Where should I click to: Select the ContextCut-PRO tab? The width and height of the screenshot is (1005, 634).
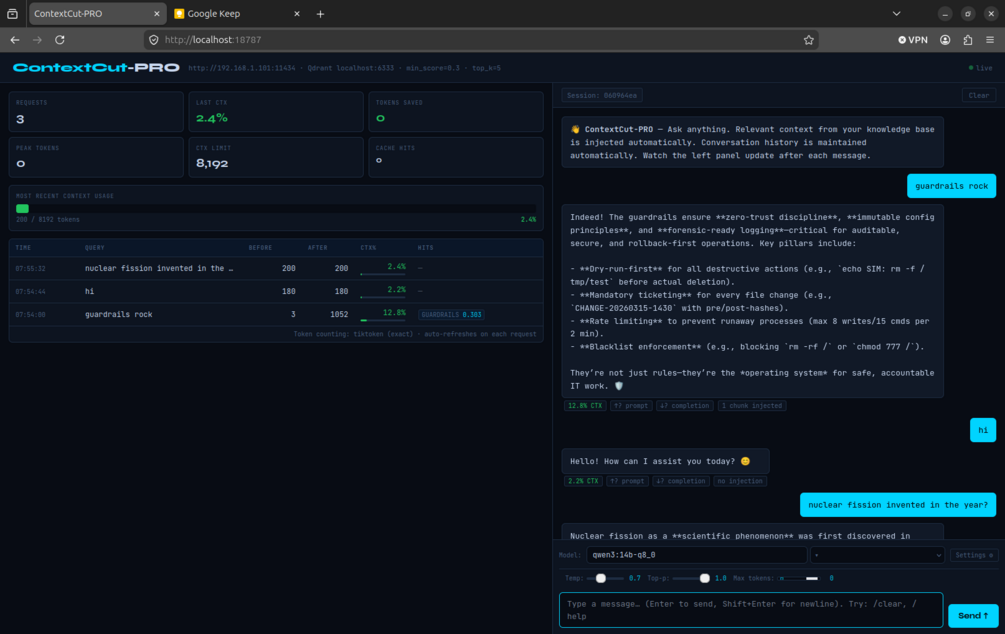97,13
